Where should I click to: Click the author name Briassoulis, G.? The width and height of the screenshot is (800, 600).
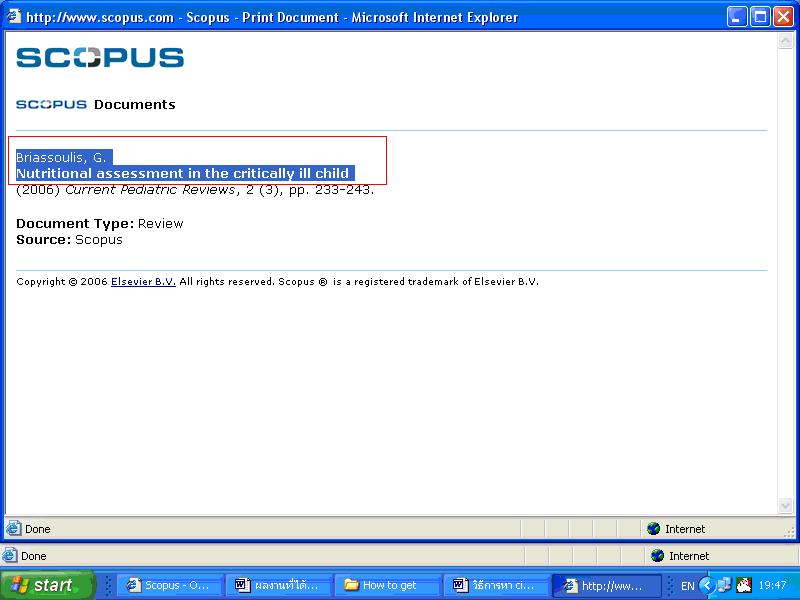pos(61,157)
